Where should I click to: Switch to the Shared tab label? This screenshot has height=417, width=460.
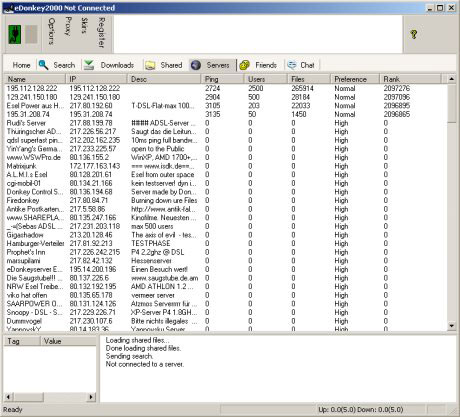[171, 65]
